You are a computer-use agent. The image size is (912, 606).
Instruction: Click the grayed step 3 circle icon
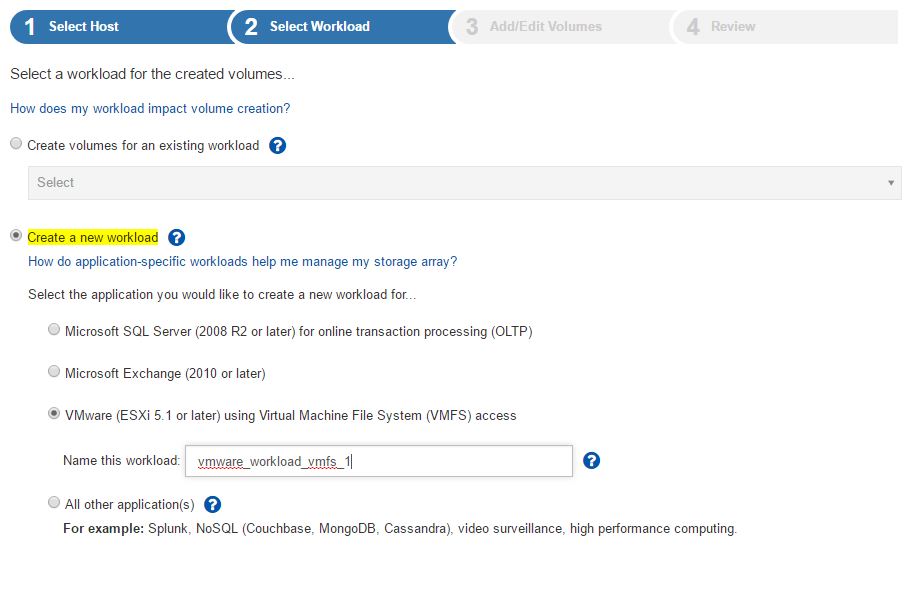[471, 27]
